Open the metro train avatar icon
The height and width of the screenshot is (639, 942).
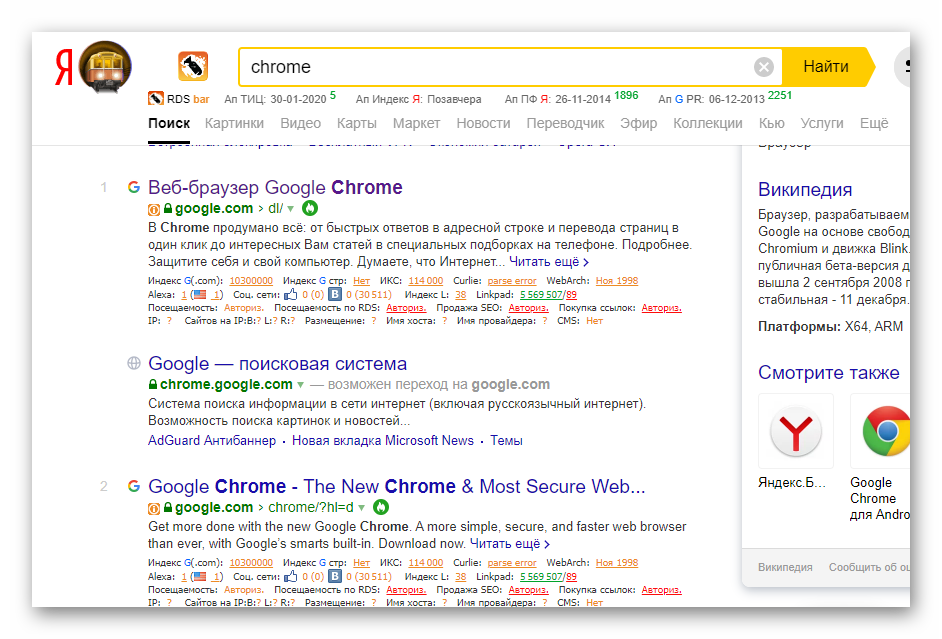[x=105, y=67]
